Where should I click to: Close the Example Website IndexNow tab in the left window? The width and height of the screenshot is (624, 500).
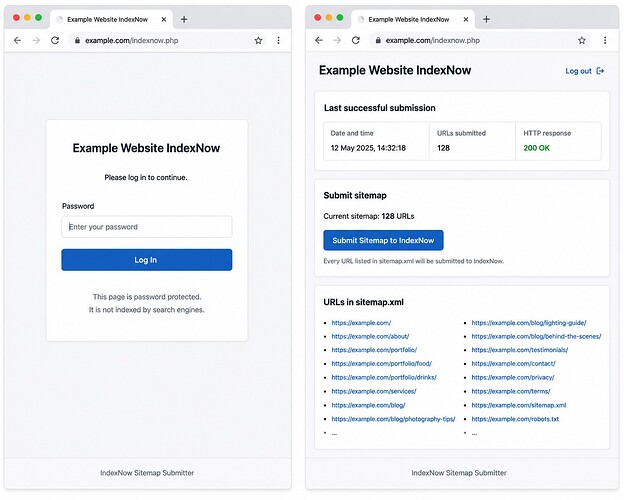coord(164,19)
